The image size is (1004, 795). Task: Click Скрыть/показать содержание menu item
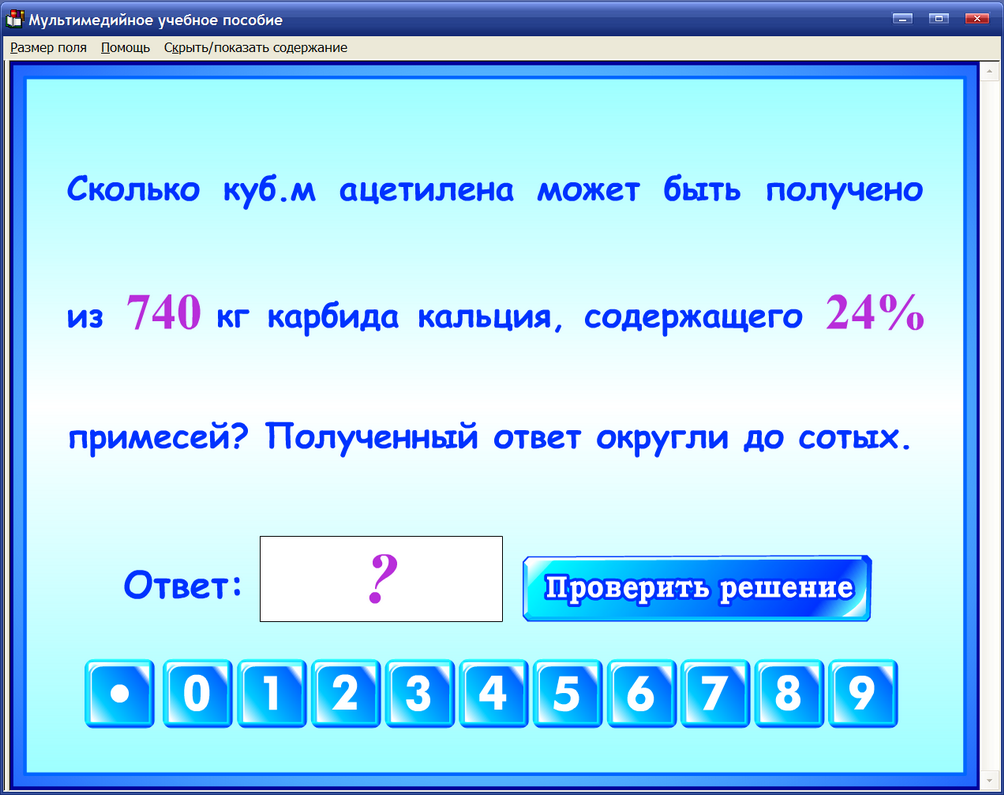click(x=254, y=46)
